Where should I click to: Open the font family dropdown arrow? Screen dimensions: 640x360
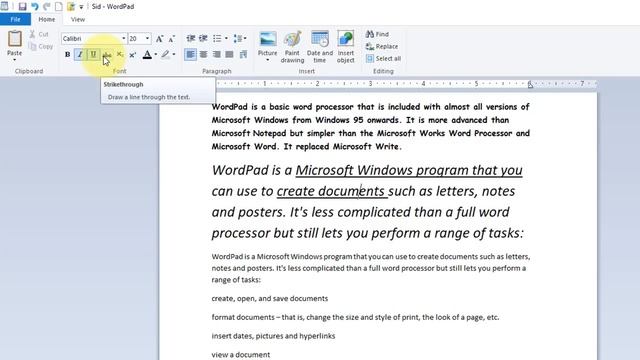tap(124, 38)
